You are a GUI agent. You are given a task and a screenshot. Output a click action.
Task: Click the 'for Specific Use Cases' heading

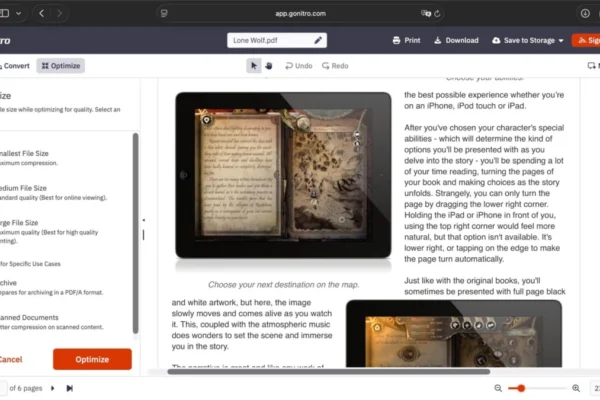click(x=30, y=264)
